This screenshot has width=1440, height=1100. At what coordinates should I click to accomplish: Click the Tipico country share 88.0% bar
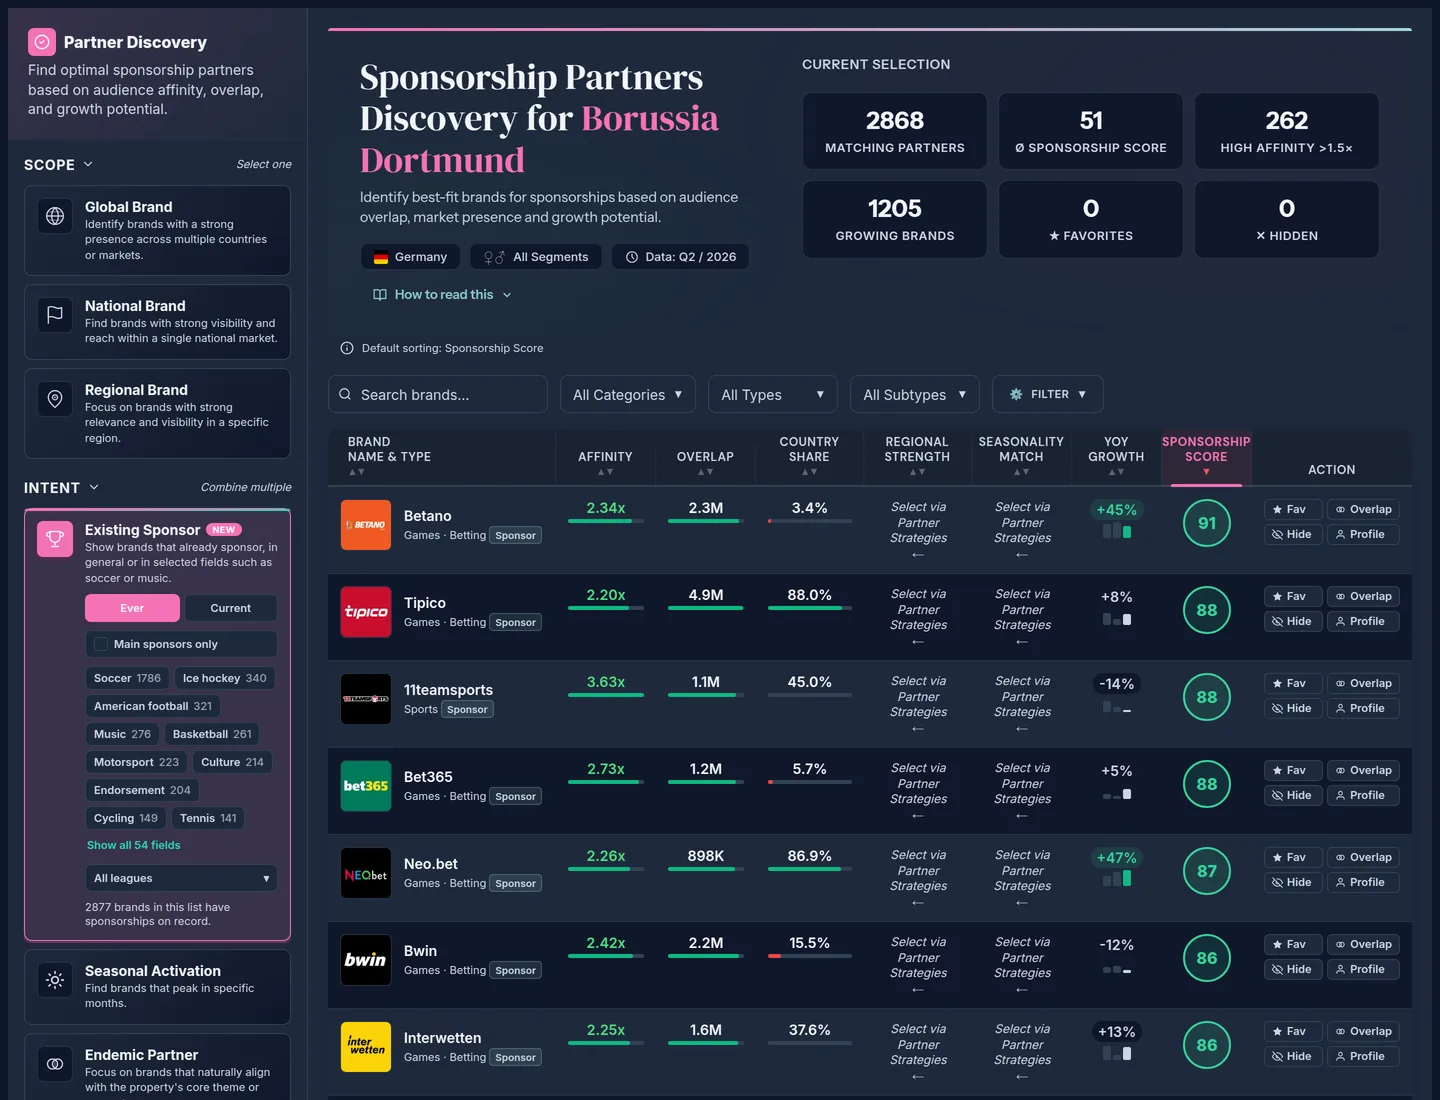pyautogui.click(x=810, y=608)
